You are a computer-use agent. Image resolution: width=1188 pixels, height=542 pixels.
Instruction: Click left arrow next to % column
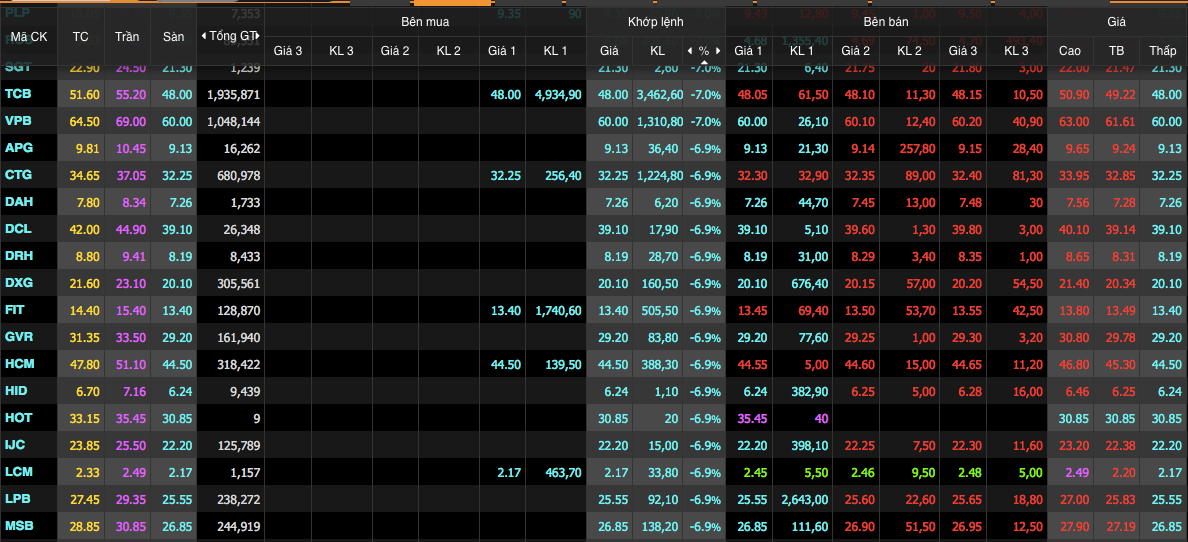[689, 50]
